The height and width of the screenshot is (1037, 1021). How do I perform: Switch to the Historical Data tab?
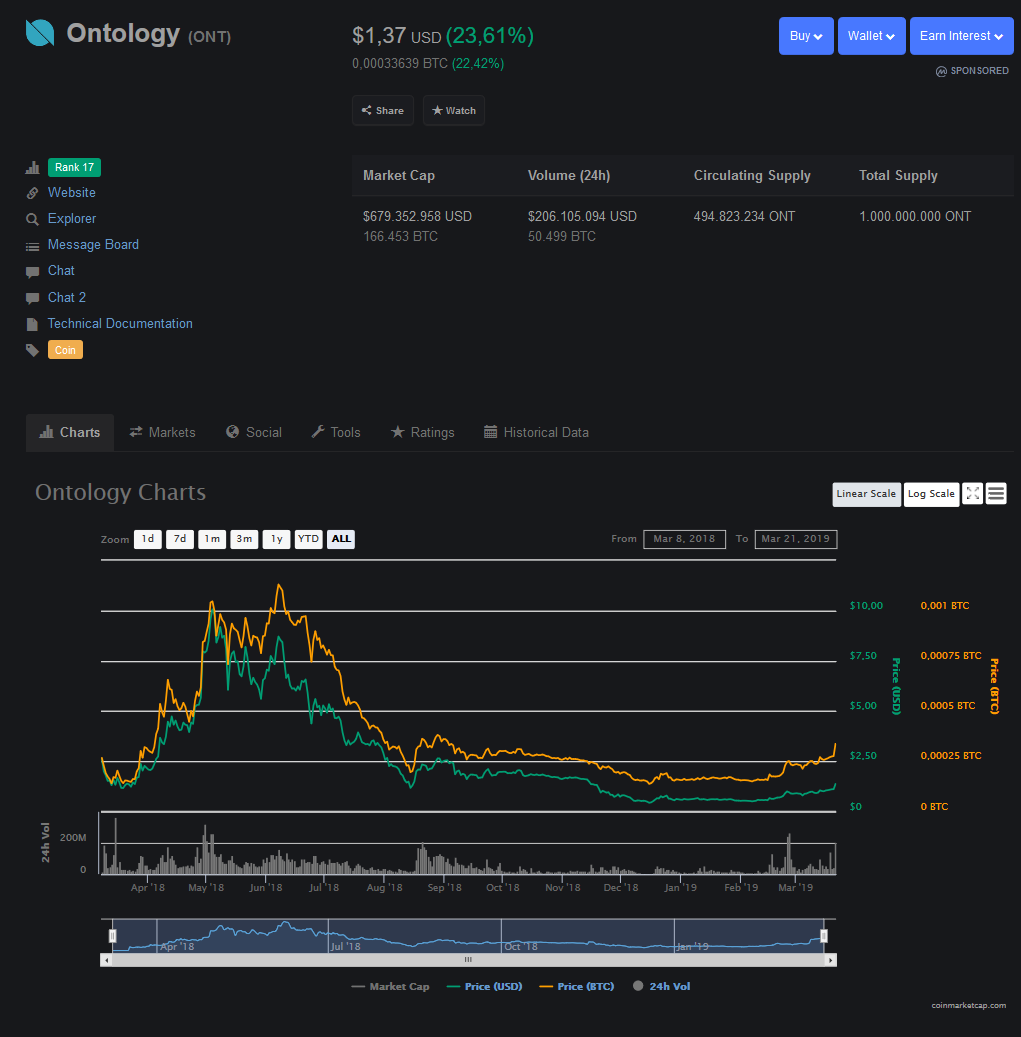536,433
